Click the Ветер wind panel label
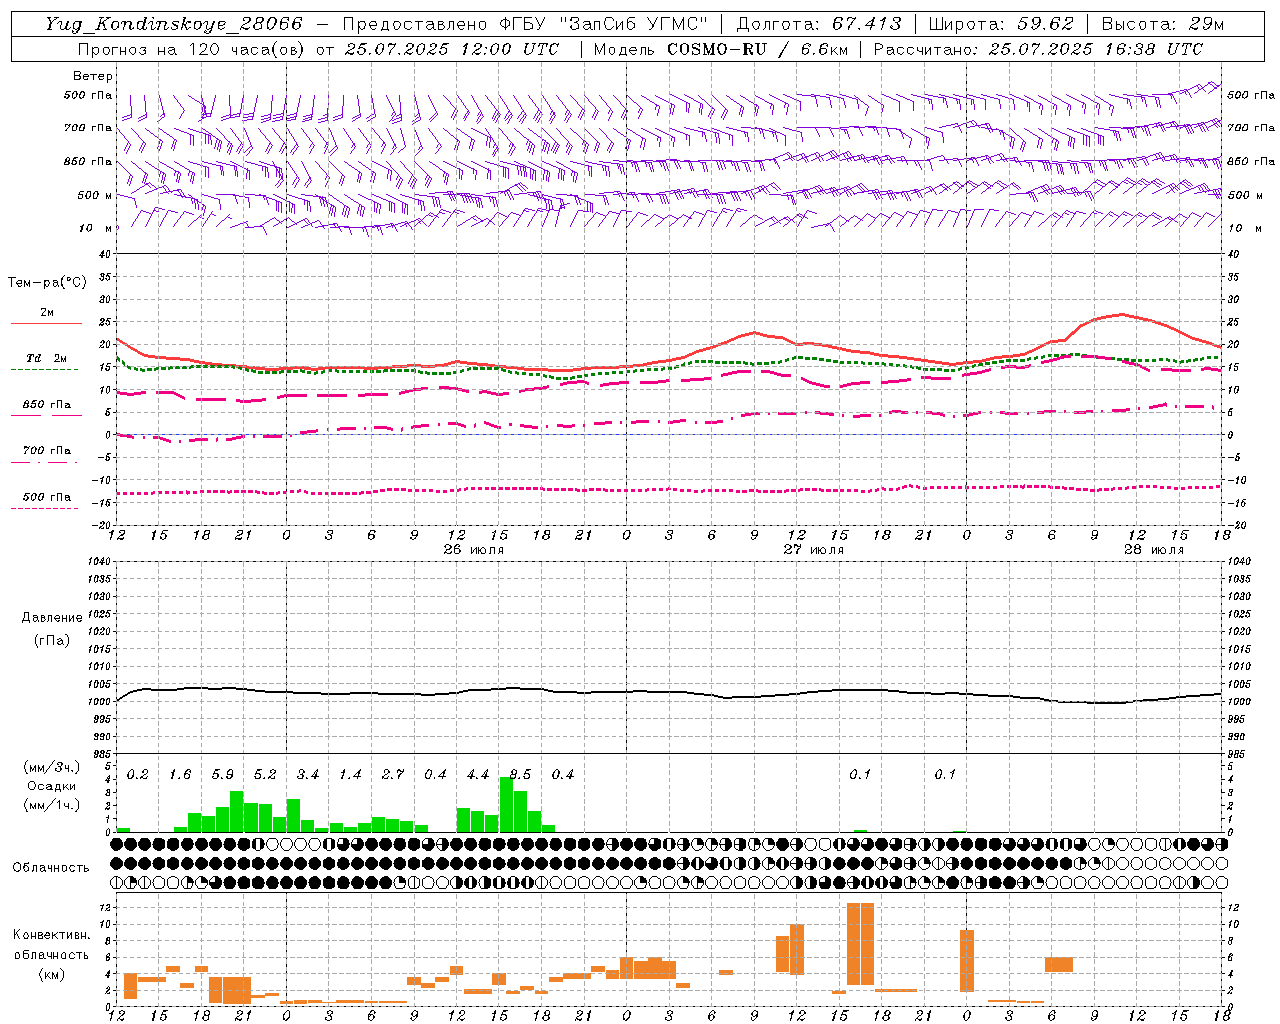The width and height of the screenshot is (1280, 1024). tap(92, 76)
